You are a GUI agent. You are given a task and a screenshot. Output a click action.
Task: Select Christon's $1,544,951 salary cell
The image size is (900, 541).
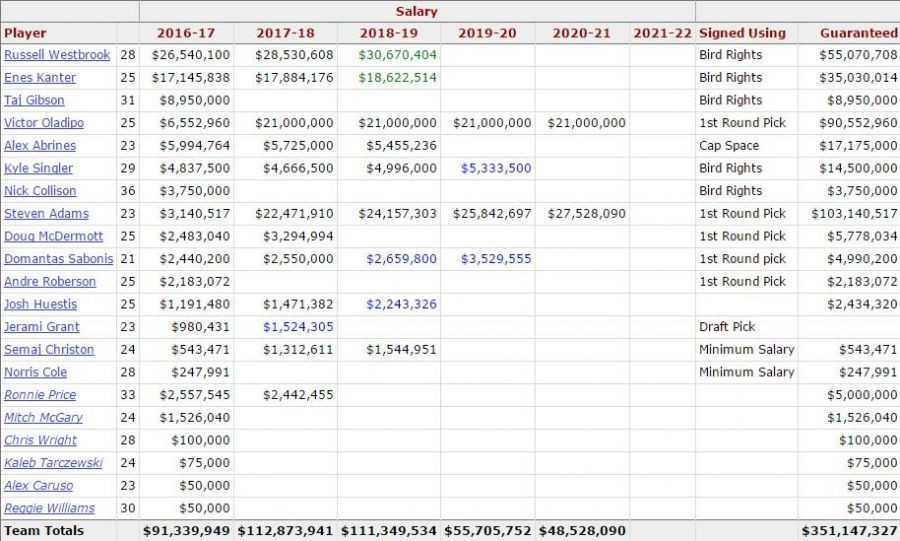[x=401, y=349]
